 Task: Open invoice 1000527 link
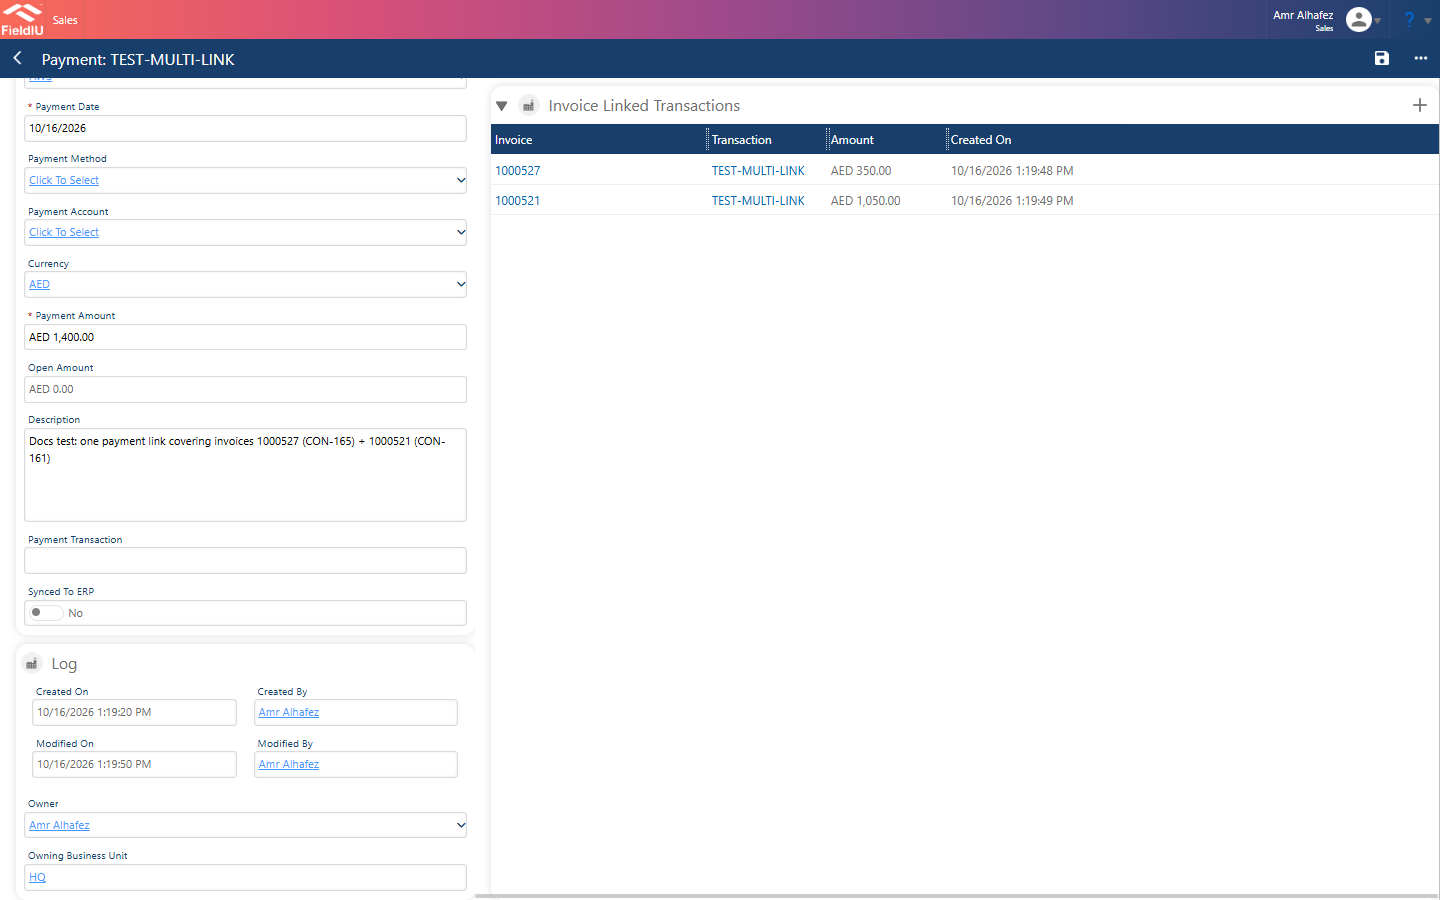tap(518, 171)
